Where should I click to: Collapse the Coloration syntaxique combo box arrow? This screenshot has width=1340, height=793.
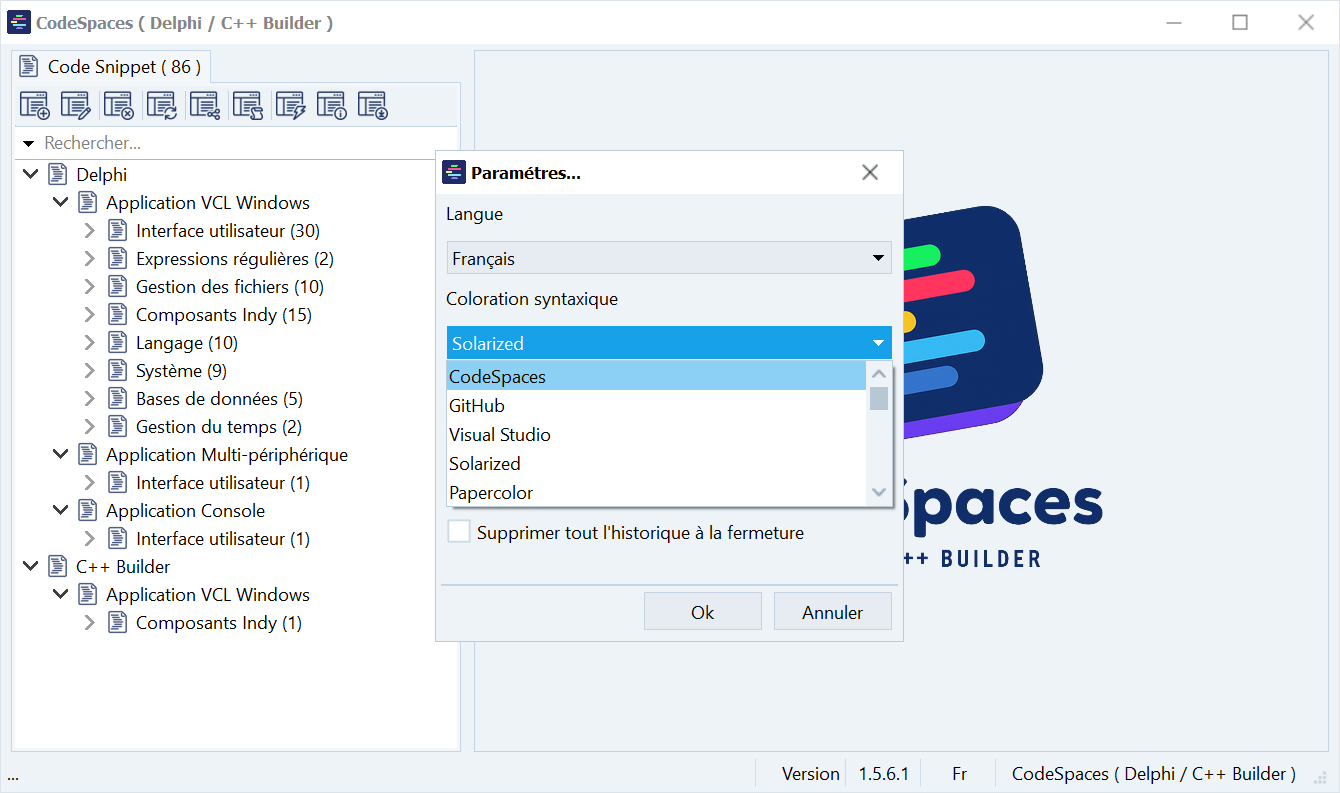[x=878, y=343]
